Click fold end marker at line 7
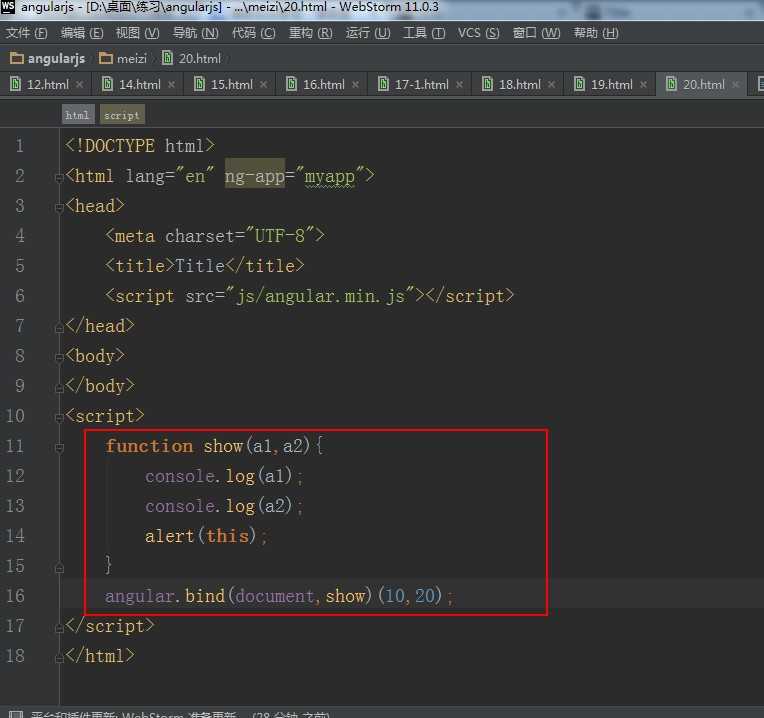 coord(59,328)
